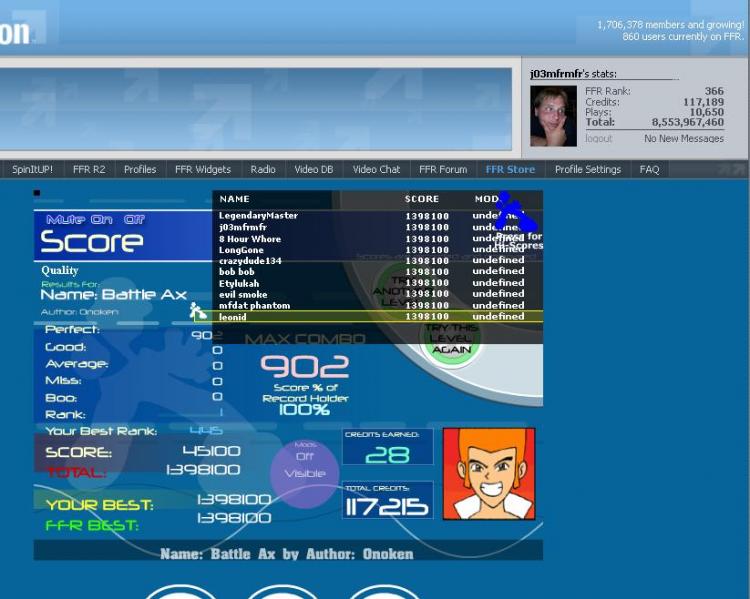This screenshot has height=599, width=750.
Task: Go to the FFR Forum
Action: (443, 169)
